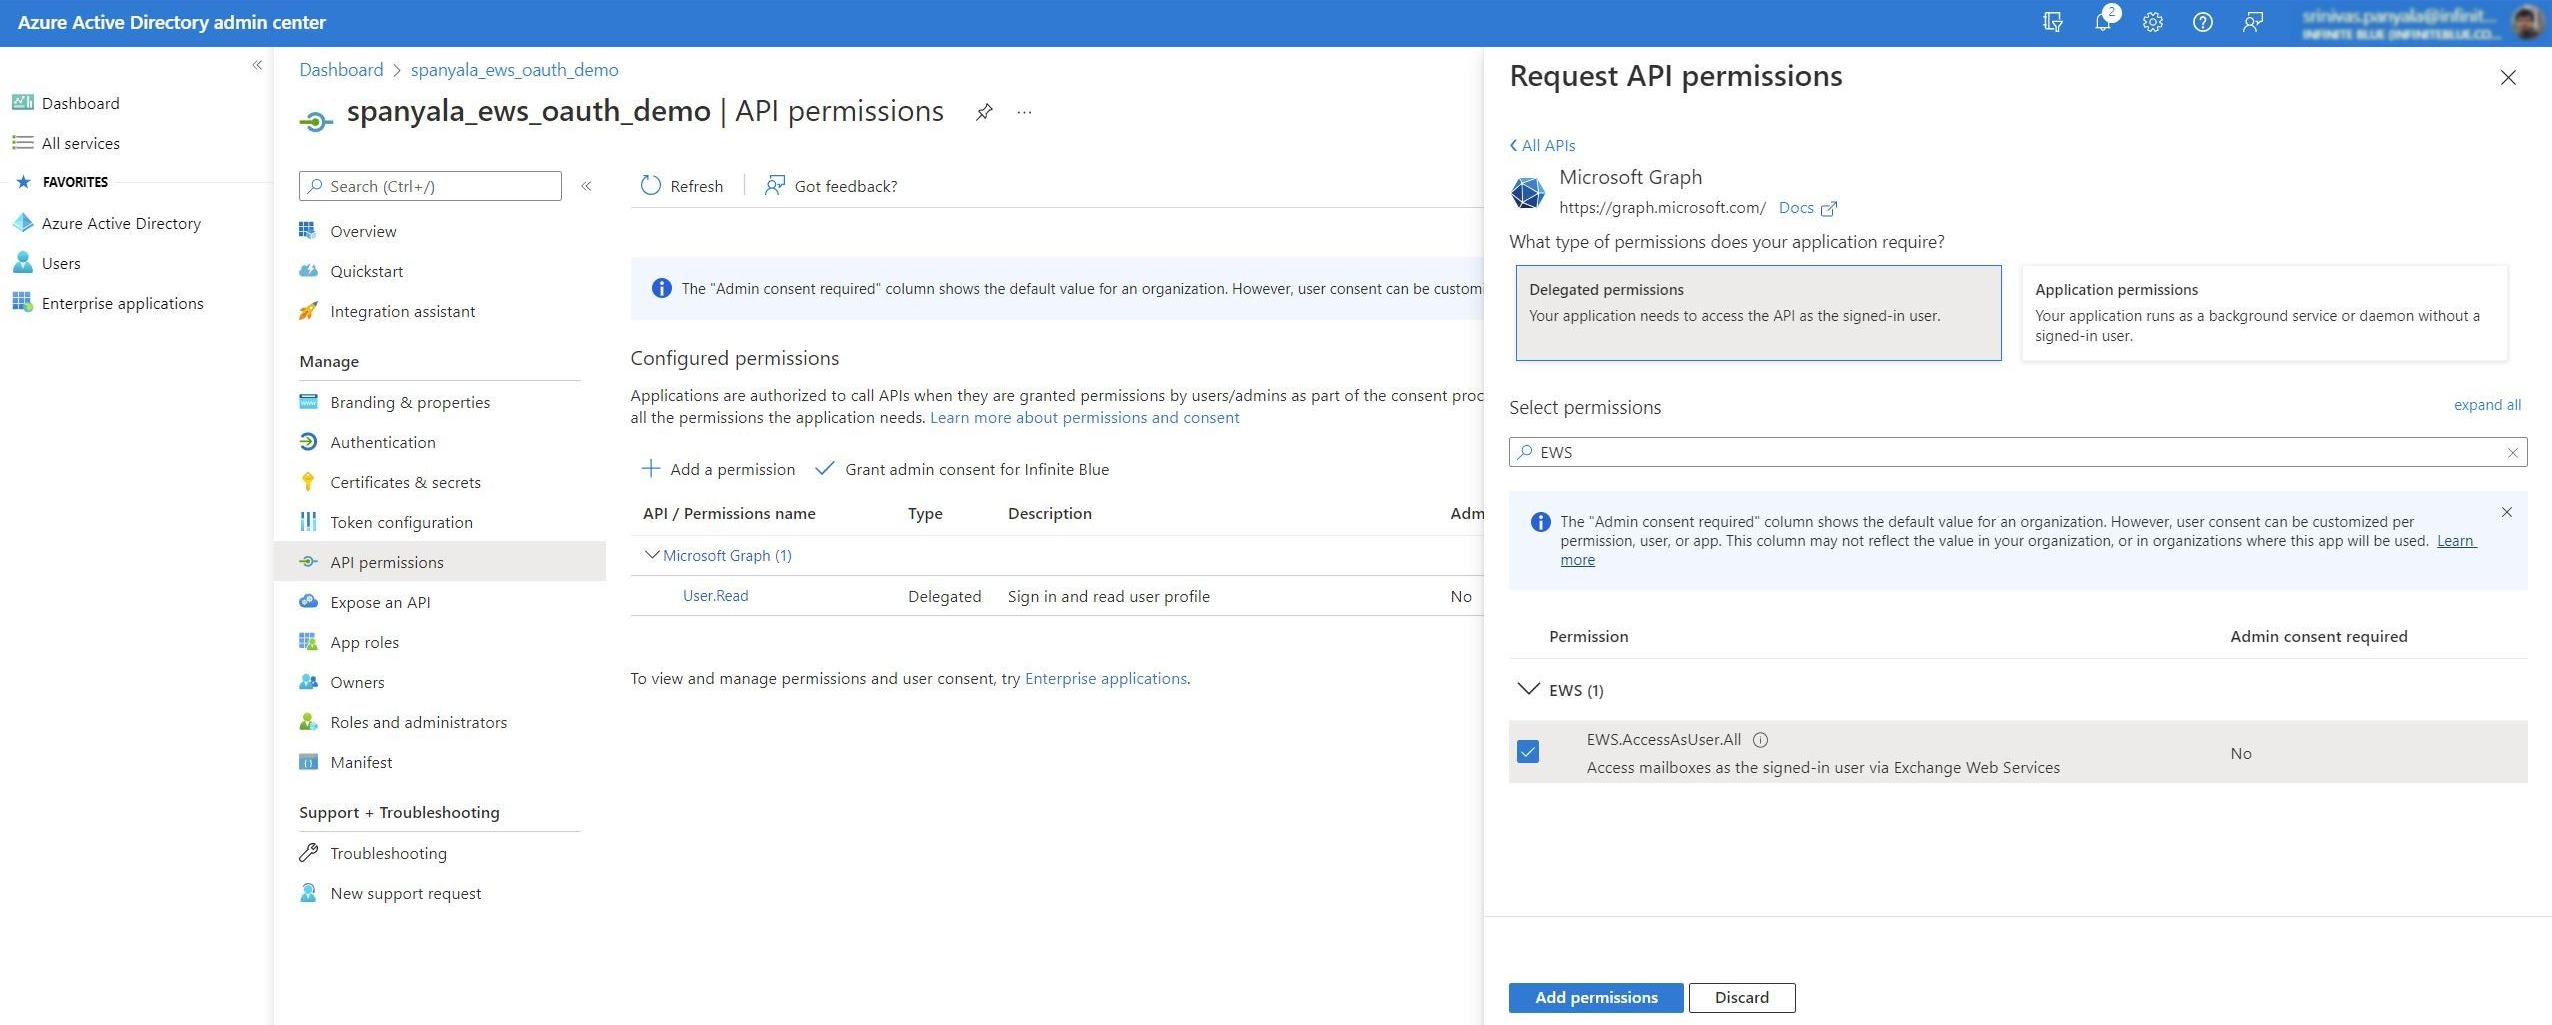Click the spanyala_ews_oauth_demo breadcrumb
The width and height of the screenshot is (2552, 1025).
(x=515, y=70)
